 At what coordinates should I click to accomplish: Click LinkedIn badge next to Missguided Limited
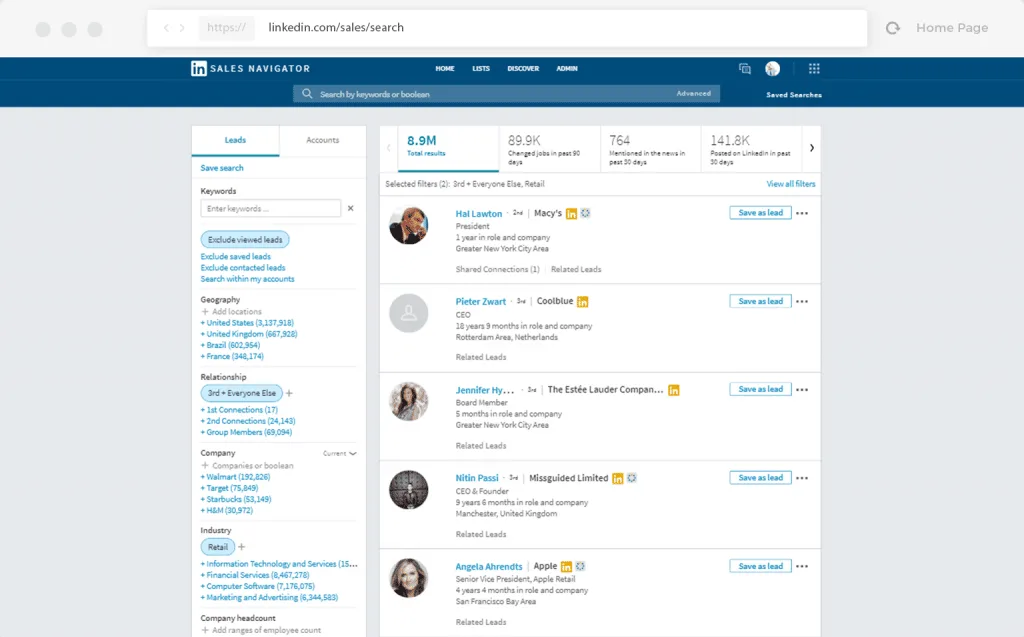[618, 479]
